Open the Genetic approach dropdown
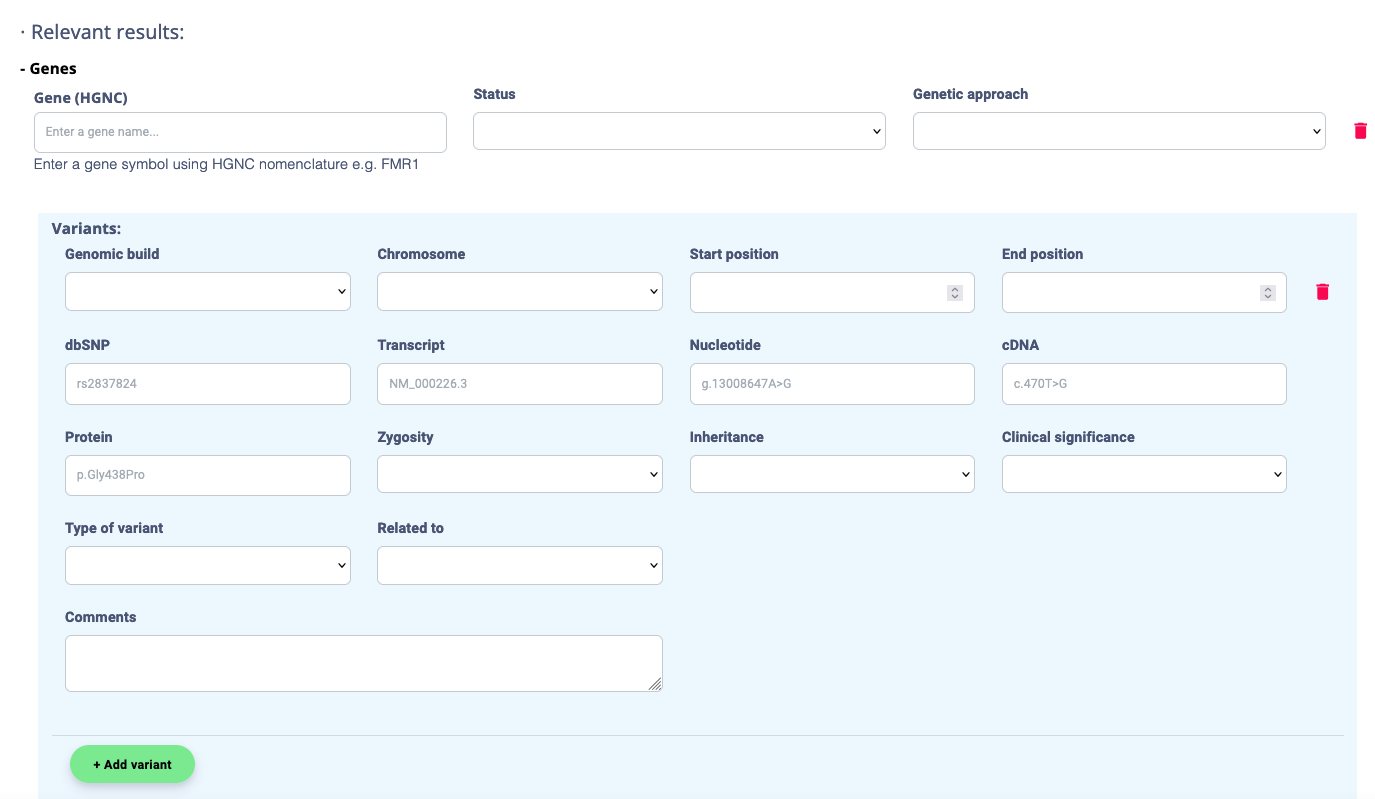This screenshot has height=799, width=1375. (1119, 131)
